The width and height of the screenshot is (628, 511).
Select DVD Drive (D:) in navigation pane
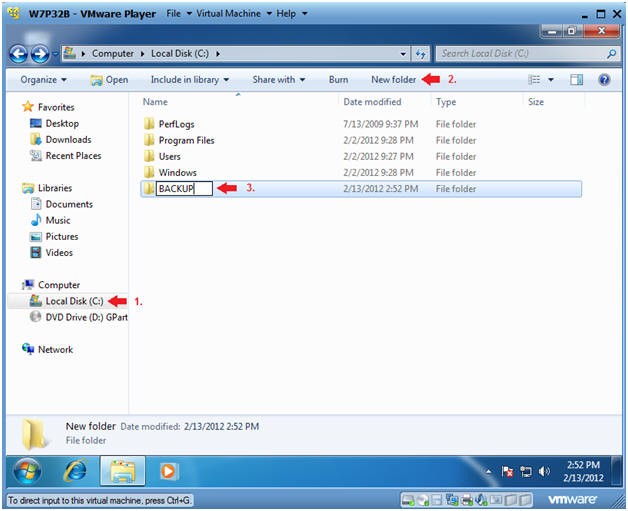click(78, 317)
